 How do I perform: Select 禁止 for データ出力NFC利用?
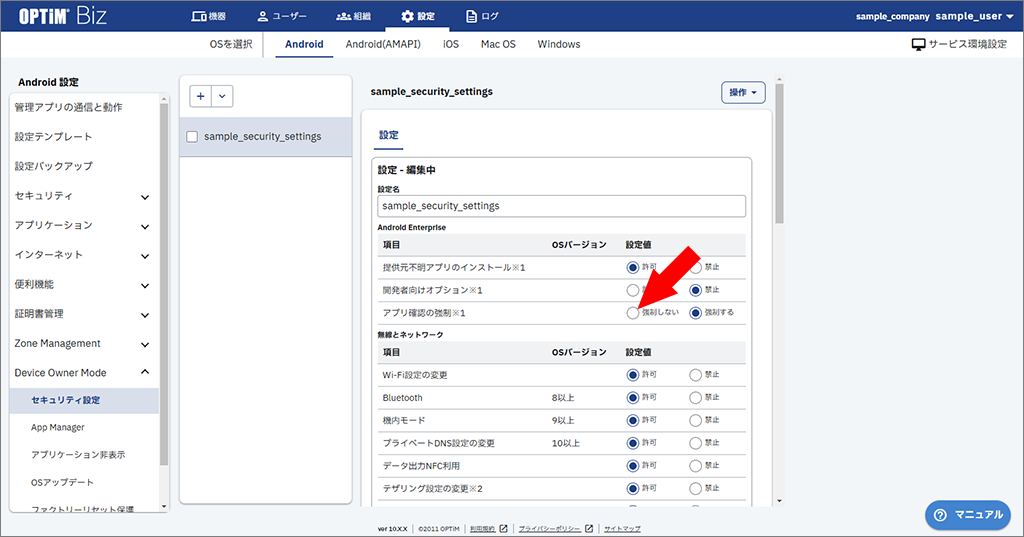point(696,466)
